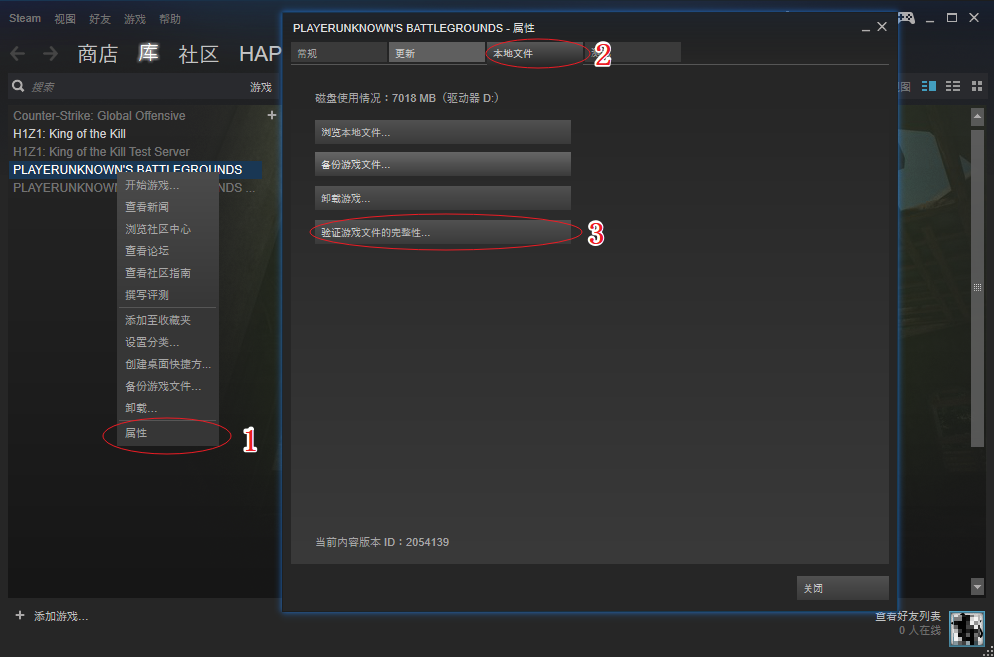Click 备份游戏文件 button in properties dialog
This screenshot has height=657, width=994.
(x=442, y=164)
